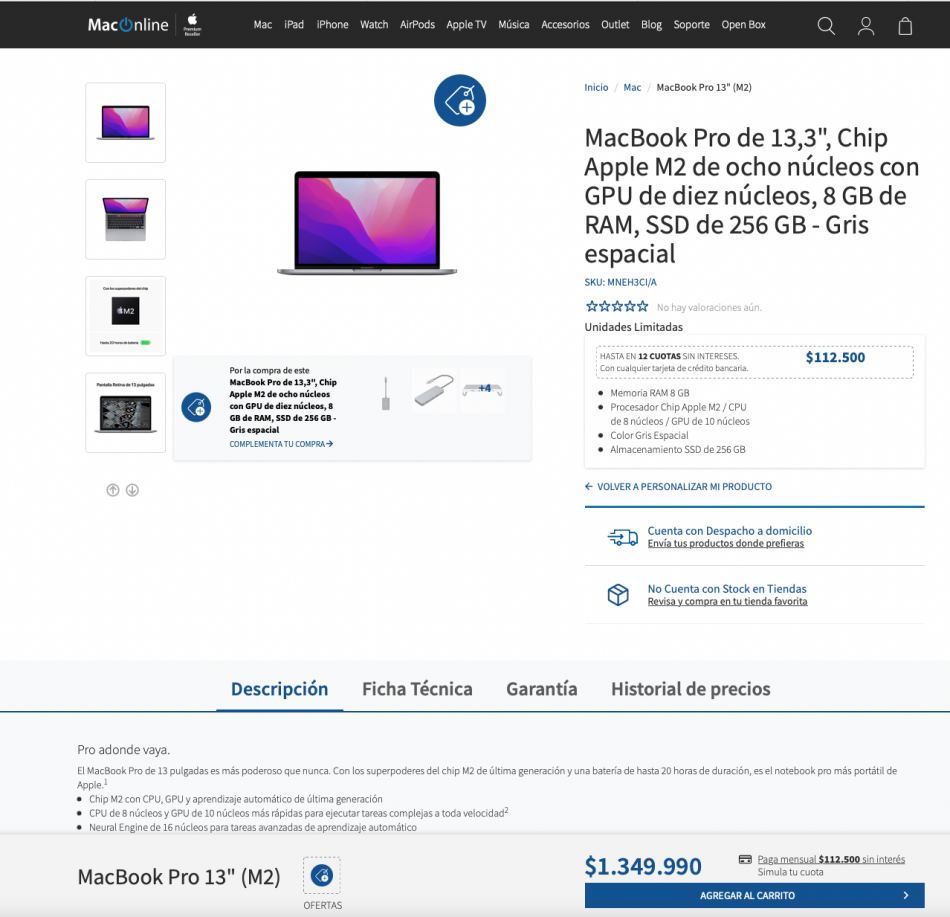Open the Música menu item
This screenshot has width=950, height=917.
(x=513, y=25)
